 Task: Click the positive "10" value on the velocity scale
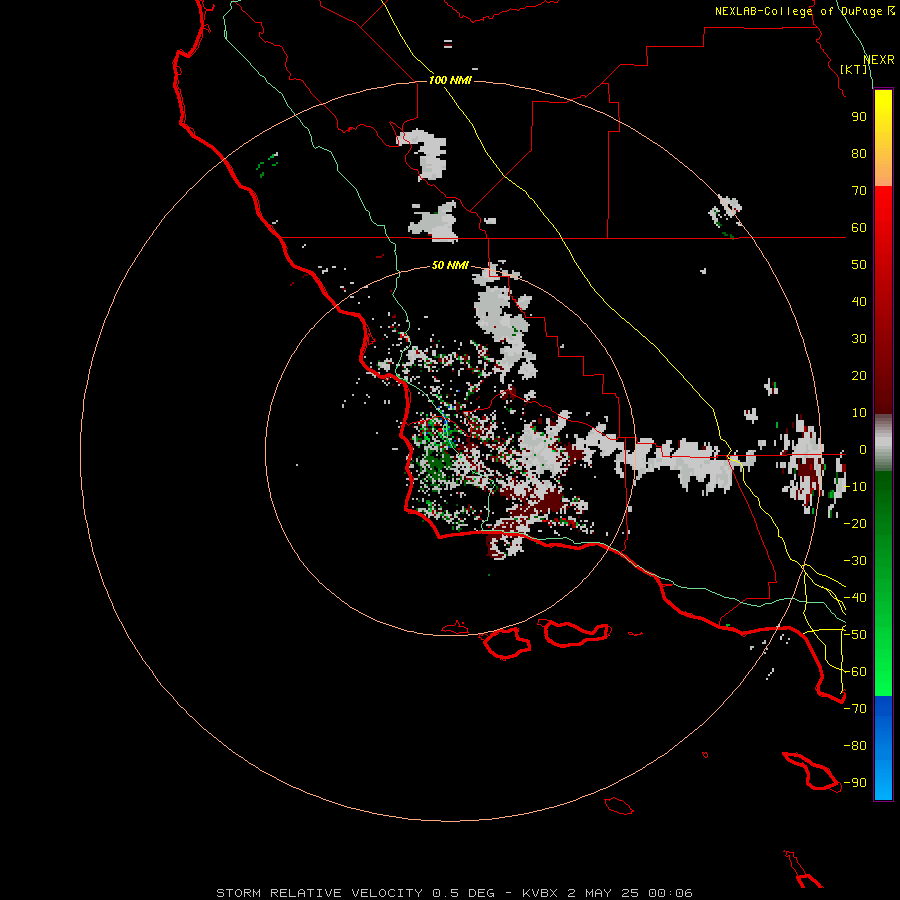pos(859,413)
